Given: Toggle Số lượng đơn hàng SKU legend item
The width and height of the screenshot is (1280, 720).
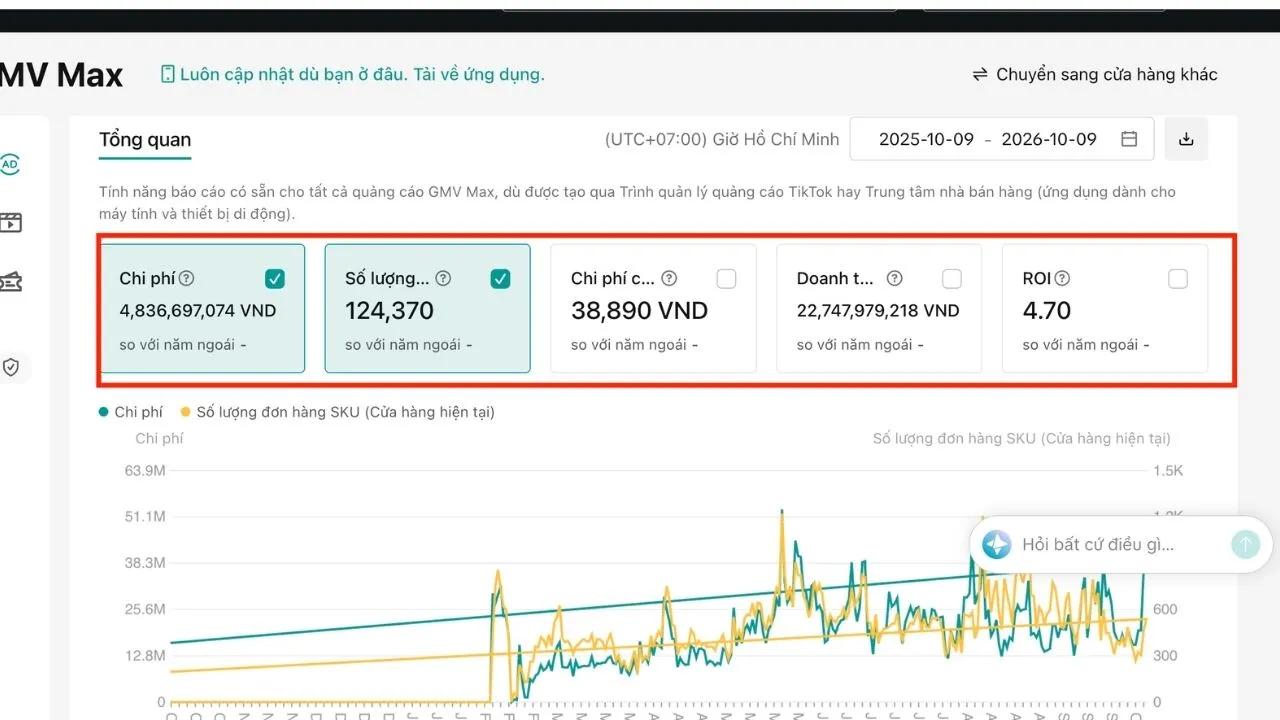Looking at the screenshot, I should [x=338, y=412].
